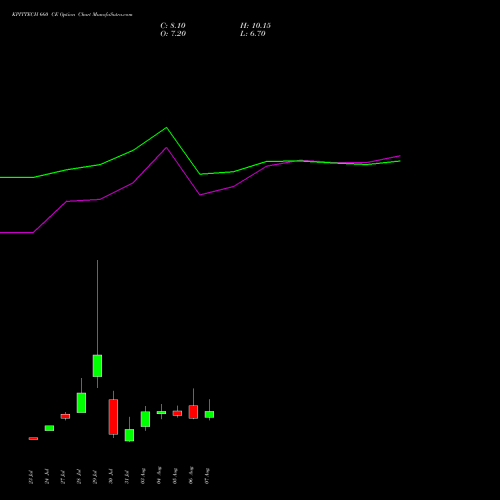The width and height of the screenshot is (500, 500).
Task: Click the 27 Jul date label
Action: (x=63, y=477)
